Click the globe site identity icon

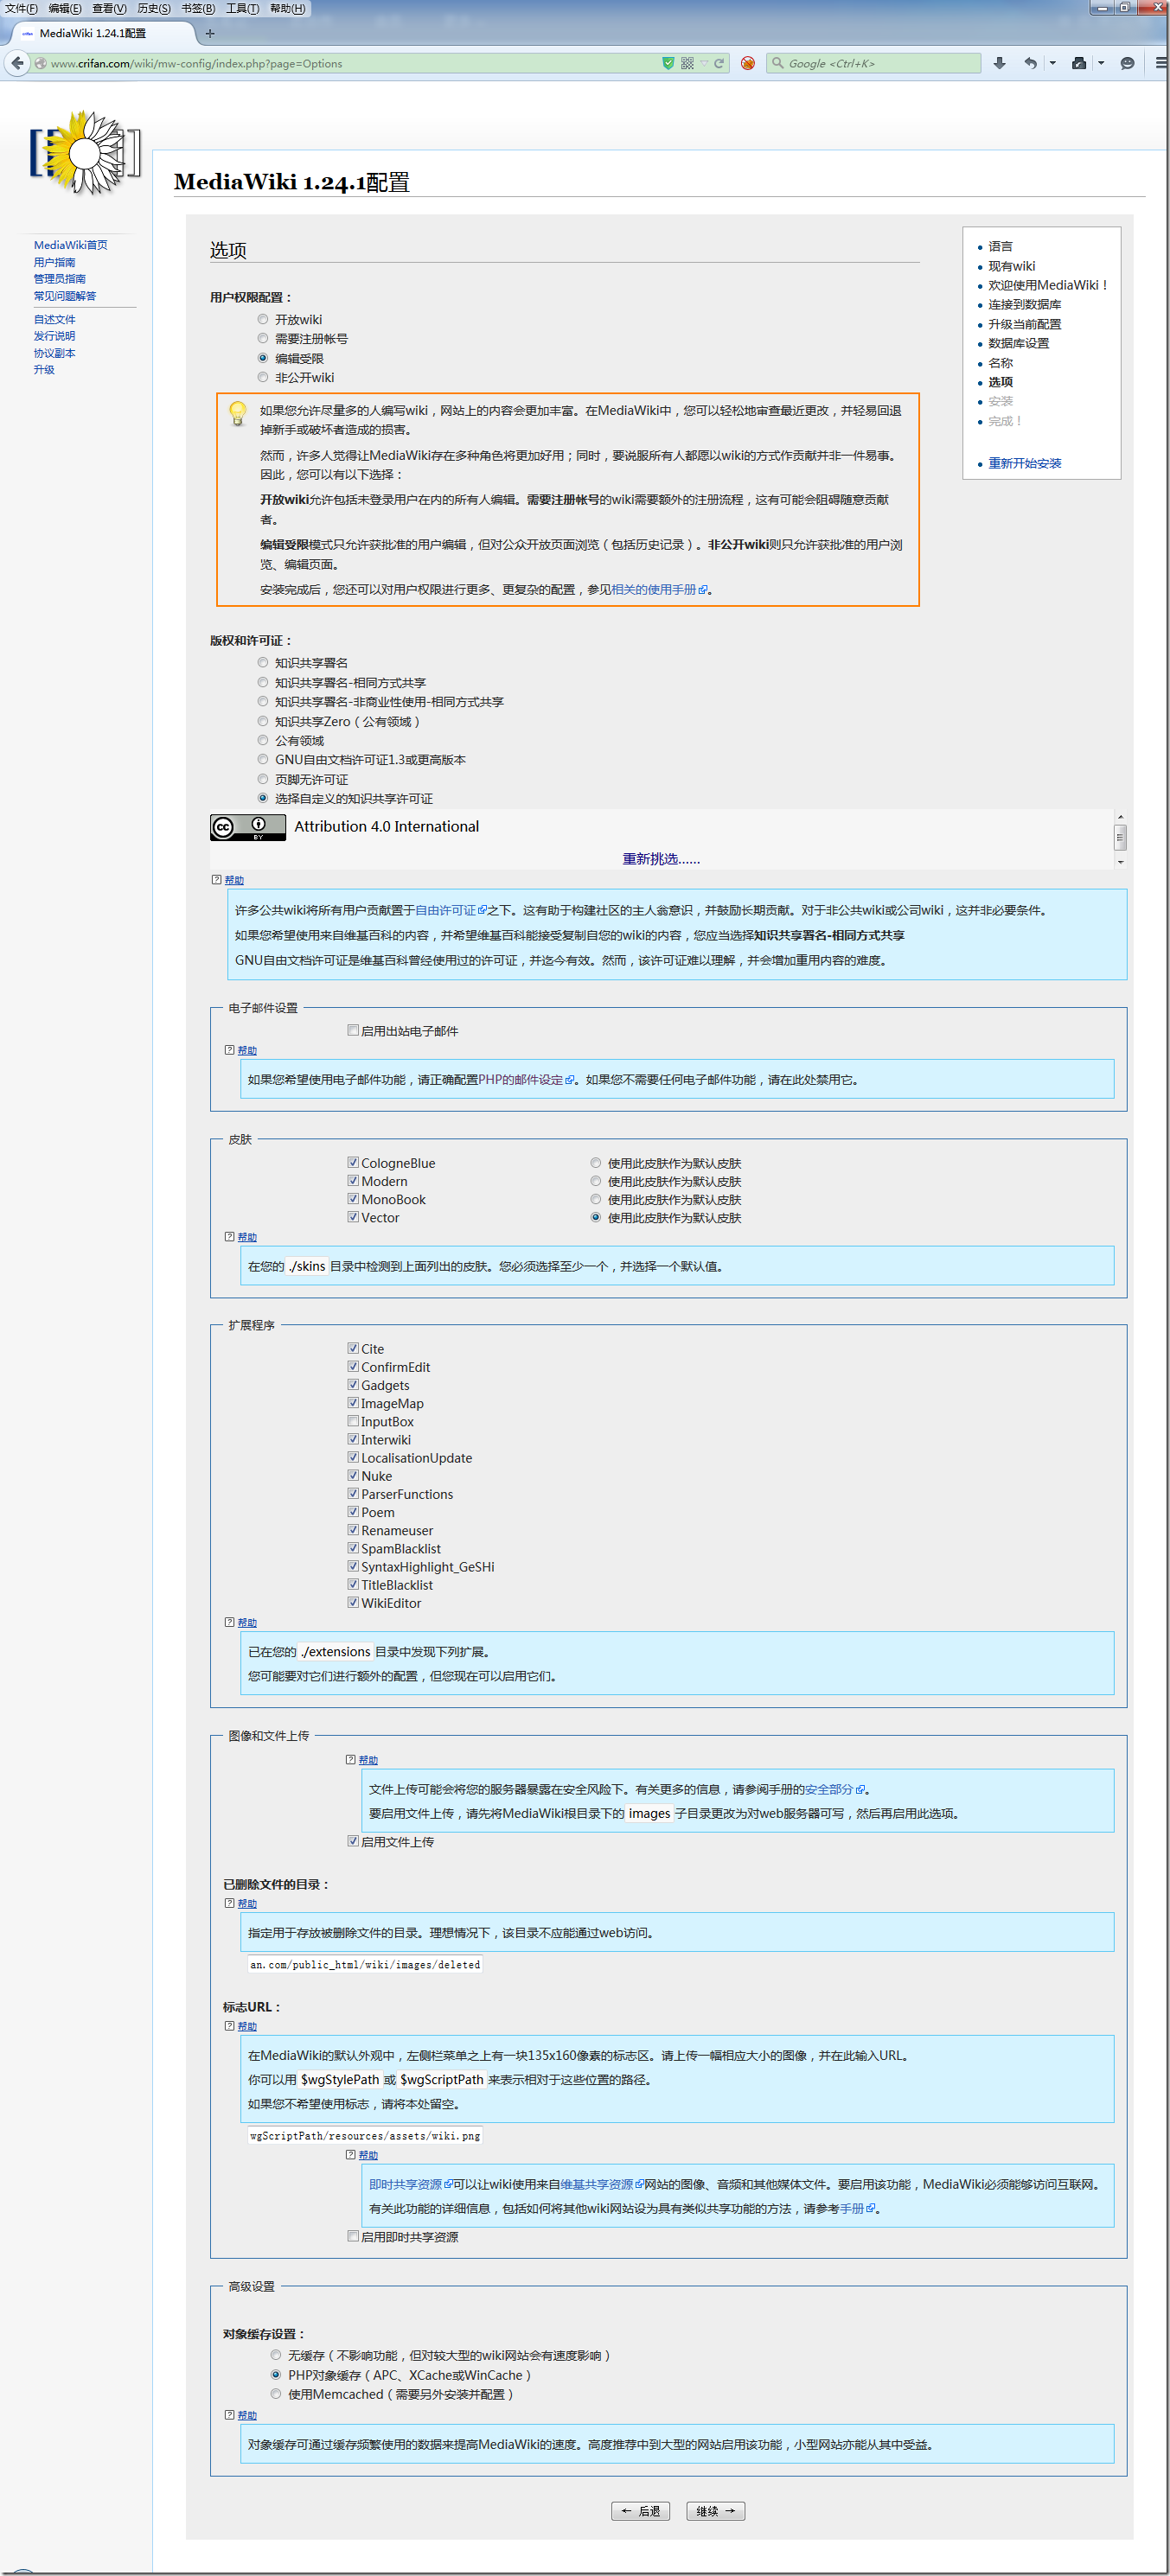(40, 63)
